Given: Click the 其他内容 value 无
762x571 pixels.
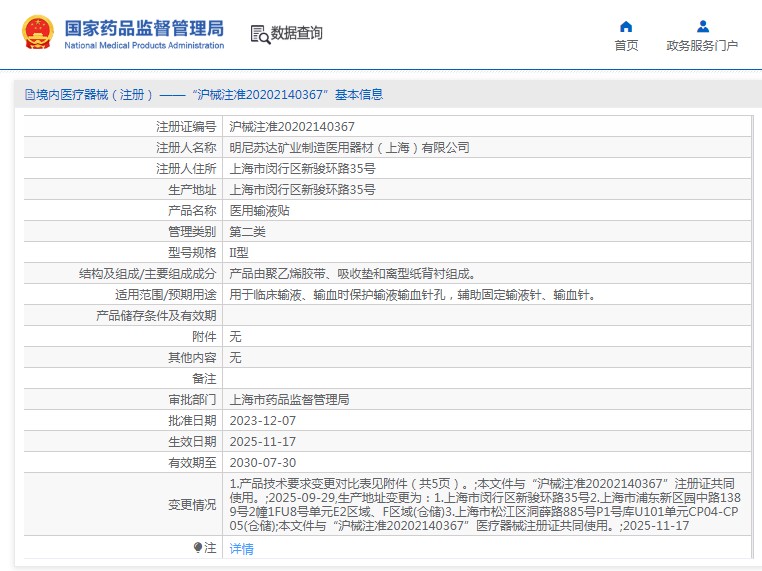Looking at the screenshot, I should (x=235, y=357).
